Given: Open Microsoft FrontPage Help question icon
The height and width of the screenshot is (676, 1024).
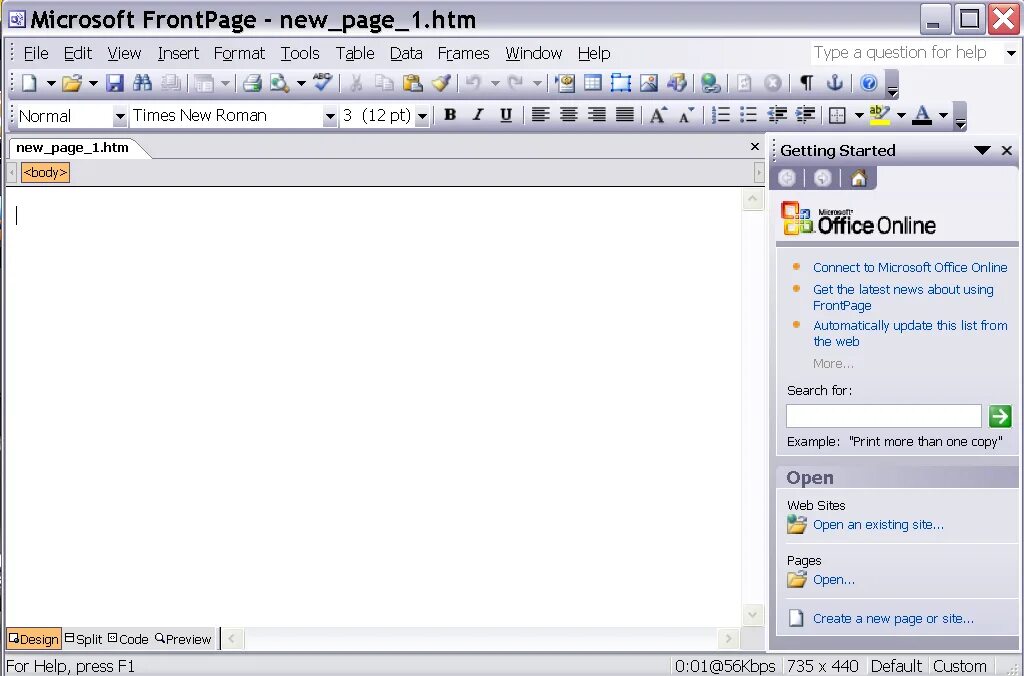Looking at the screenshot, I should (868, 83).
